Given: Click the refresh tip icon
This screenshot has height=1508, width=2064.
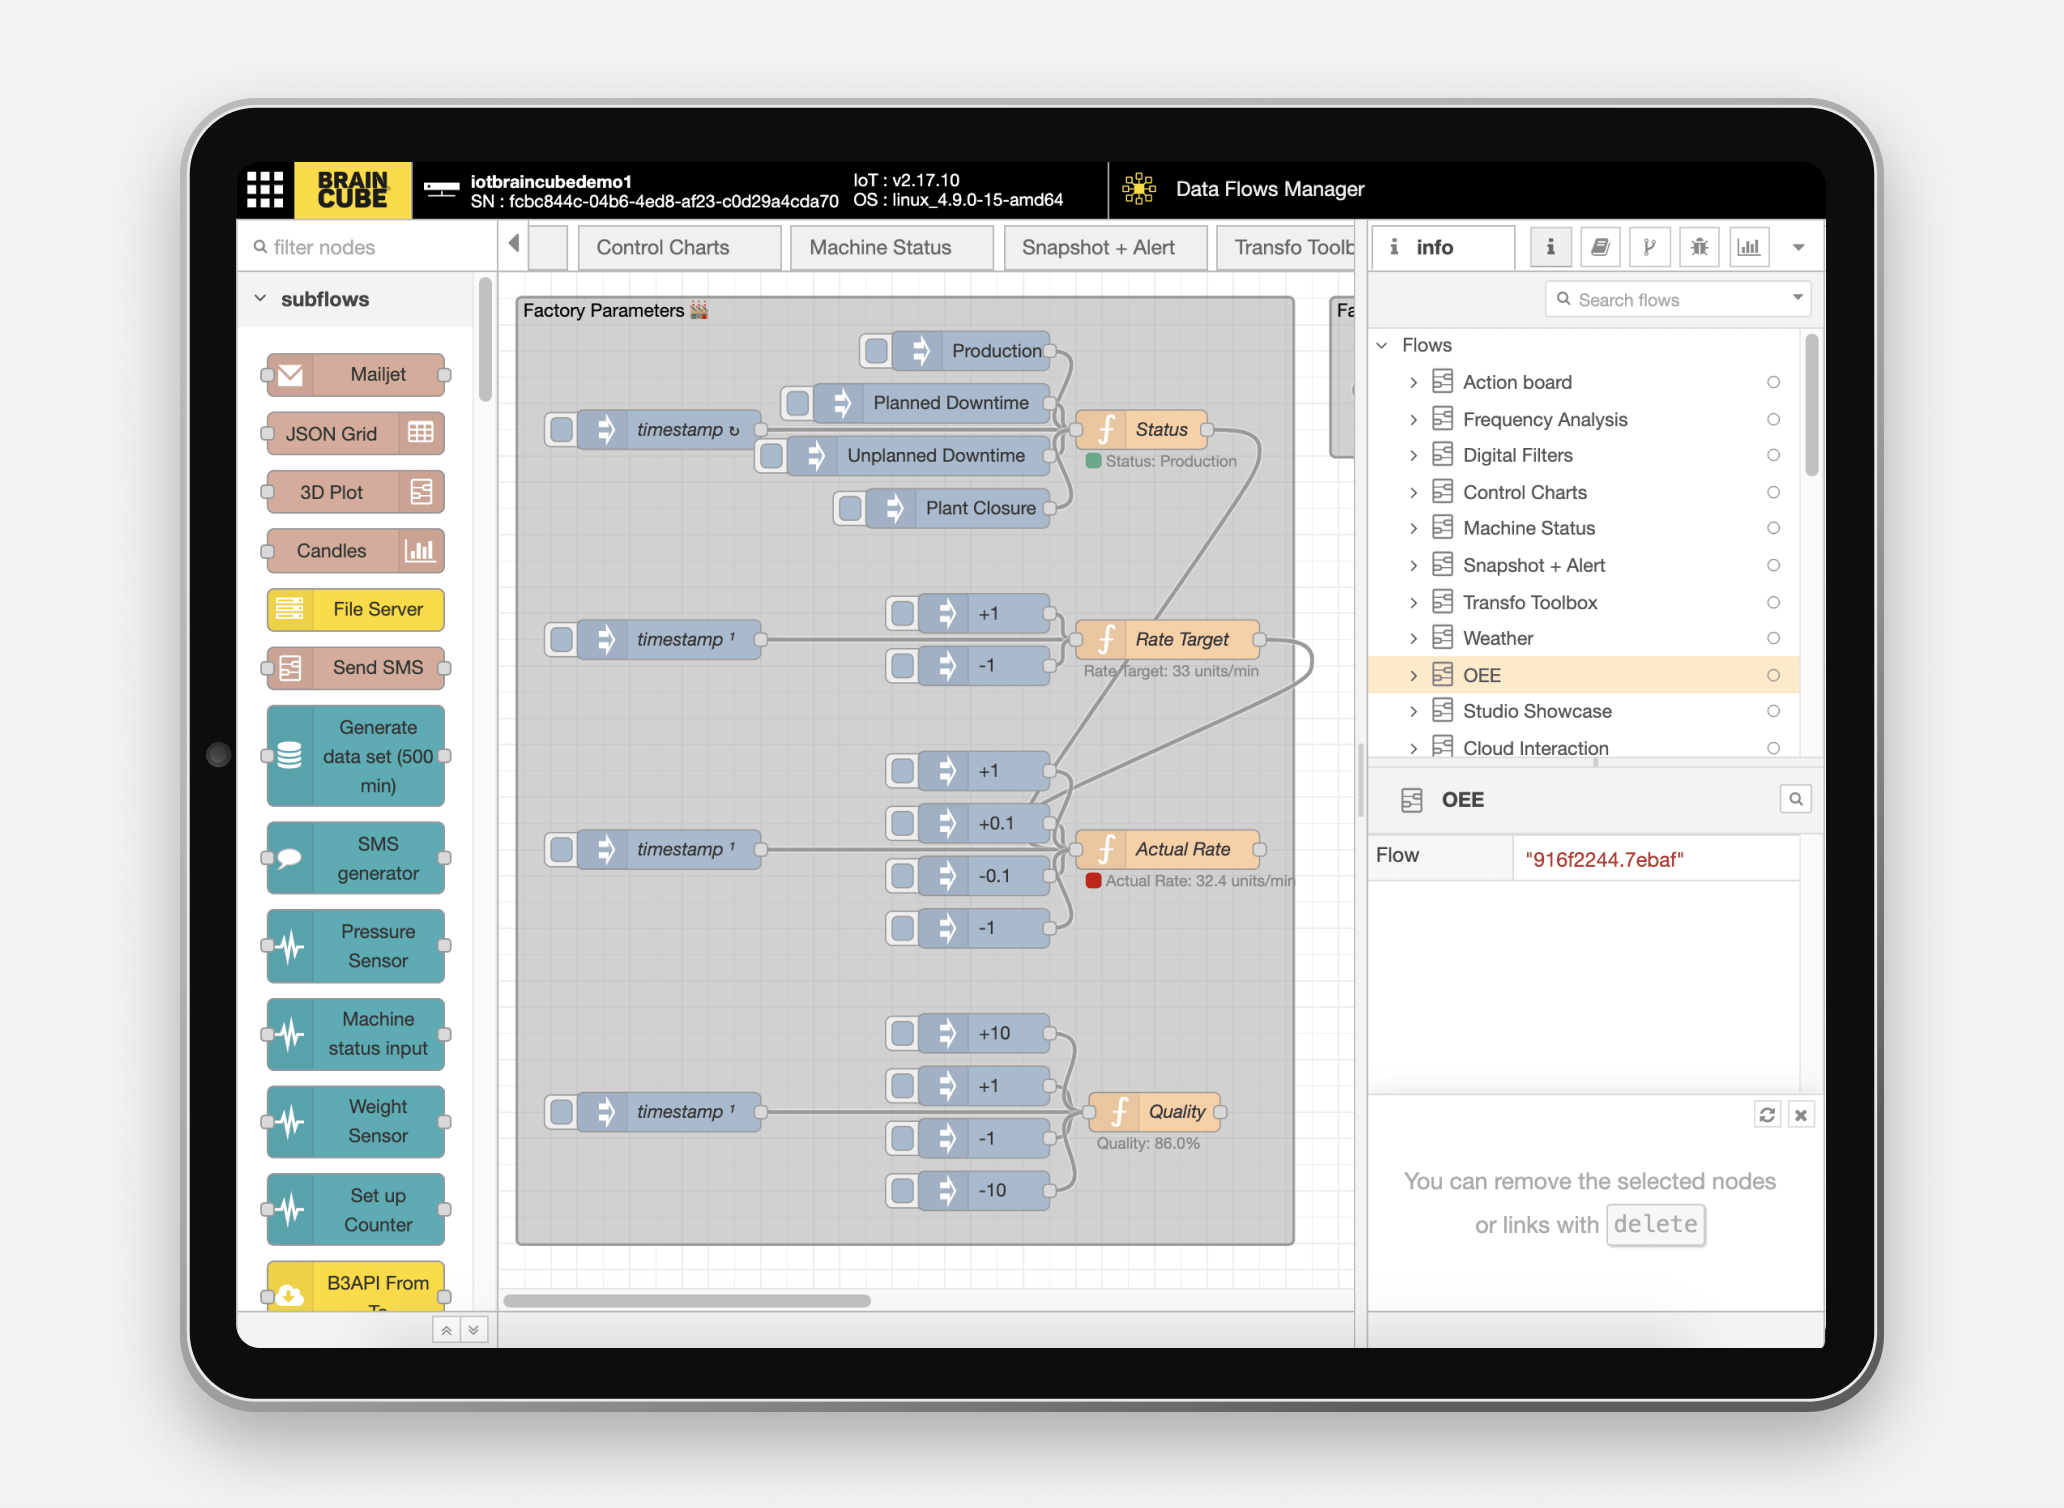Looking at the screenshot, I should tap(1767, 1114).
